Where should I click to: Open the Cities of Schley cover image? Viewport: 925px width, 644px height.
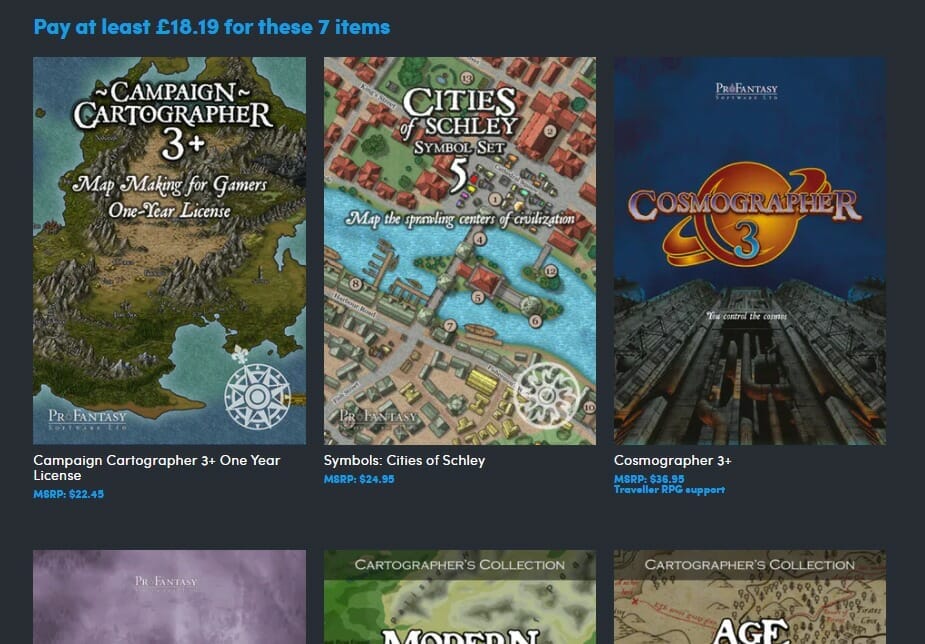click(x=460, y=251)
